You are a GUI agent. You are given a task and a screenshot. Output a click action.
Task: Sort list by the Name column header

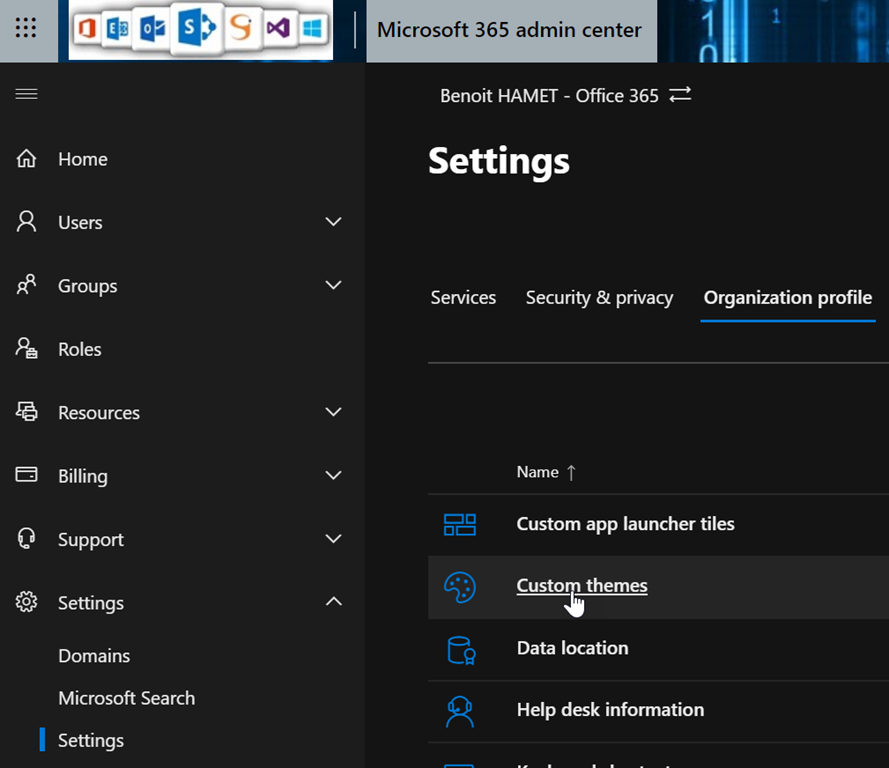(538, 472)
